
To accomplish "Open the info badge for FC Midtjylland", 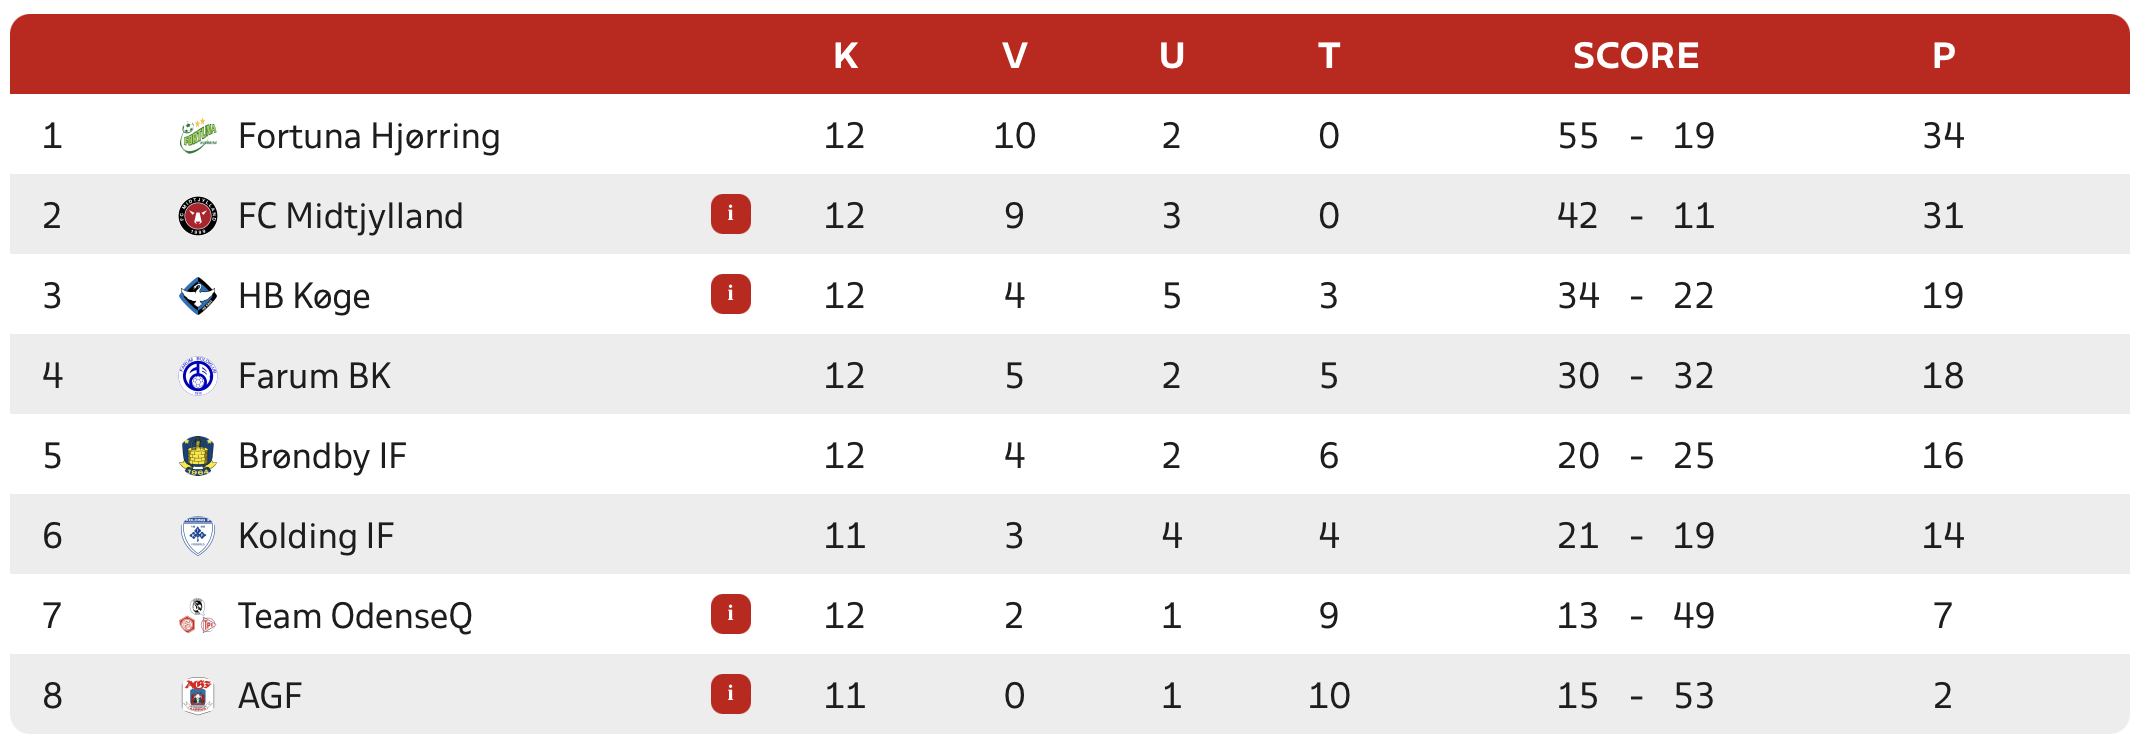I will coord(730,214).
